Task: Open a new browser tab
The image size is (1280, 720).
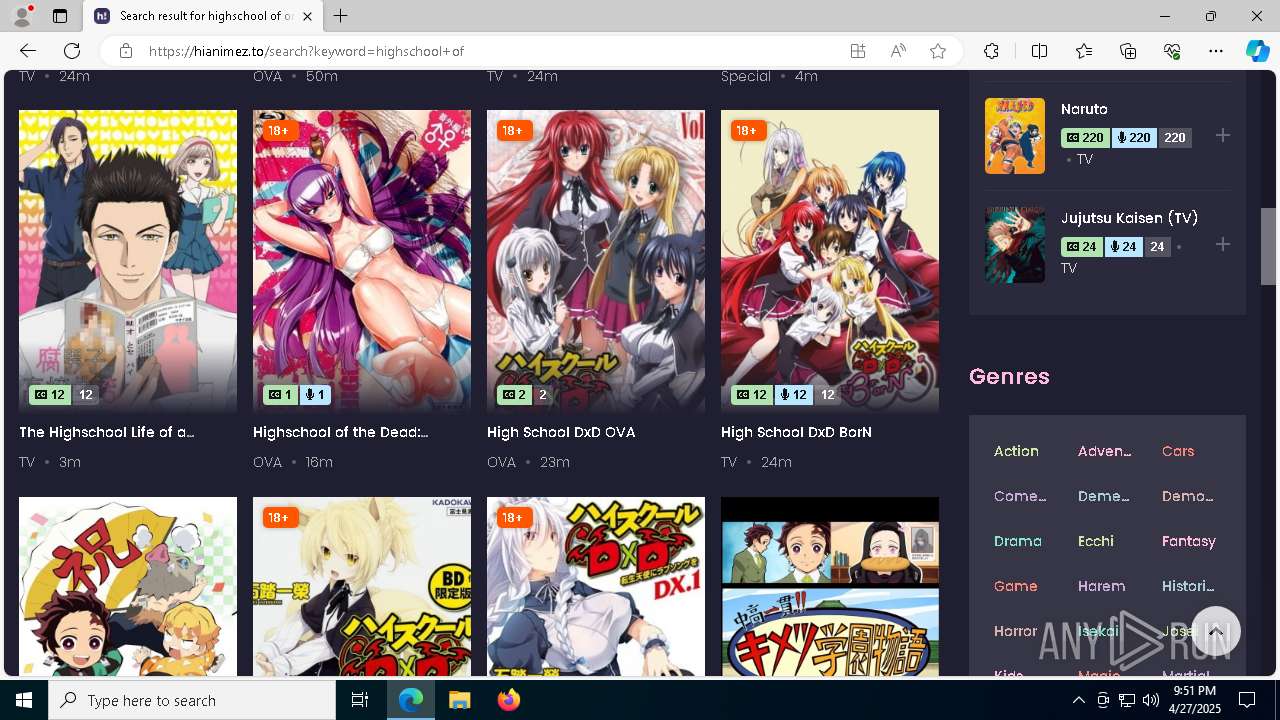Action: pyautogui.click(x=341, y=16)
